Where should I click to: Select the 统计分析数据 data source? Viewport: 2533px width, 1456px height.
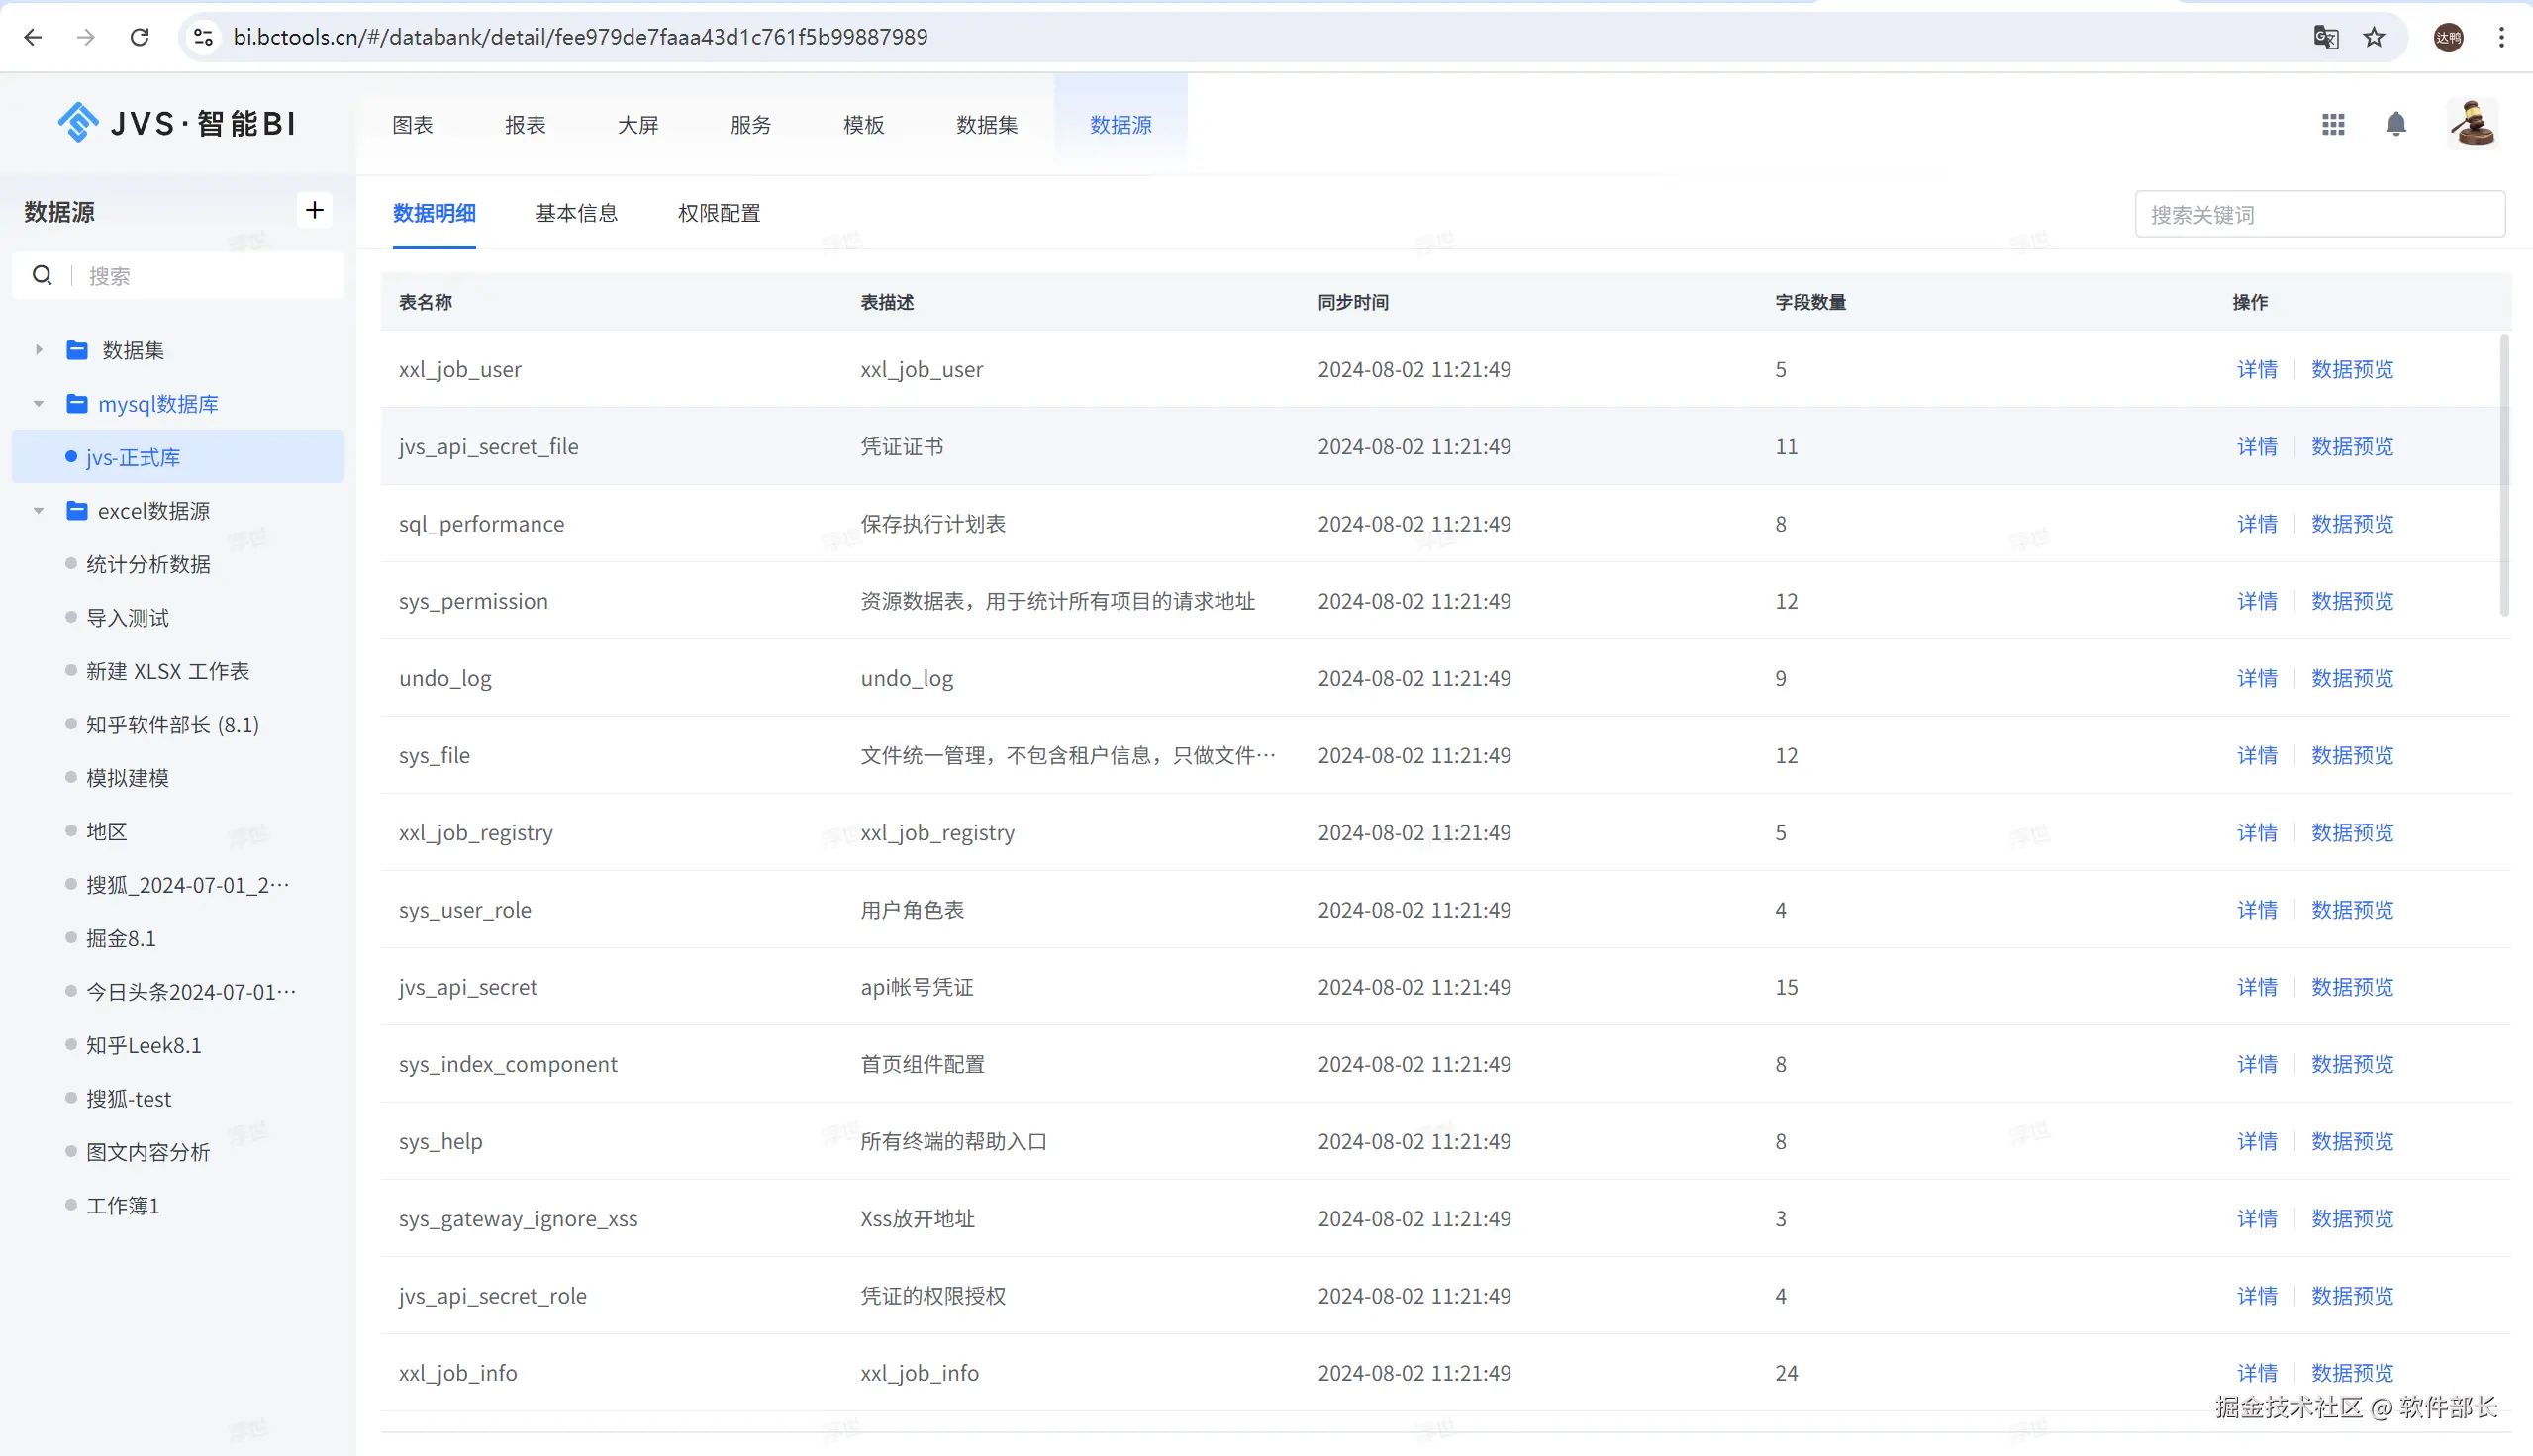pos(148,564)
